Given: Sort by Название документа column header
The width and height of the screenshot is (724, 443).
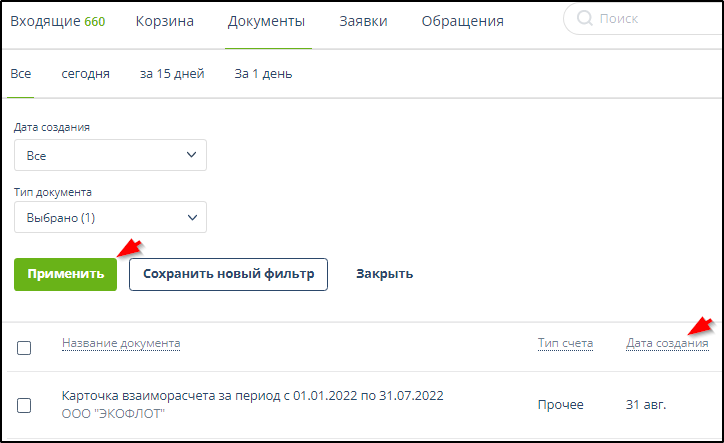Looking at the screenshot, I should (x=121, y=344).
